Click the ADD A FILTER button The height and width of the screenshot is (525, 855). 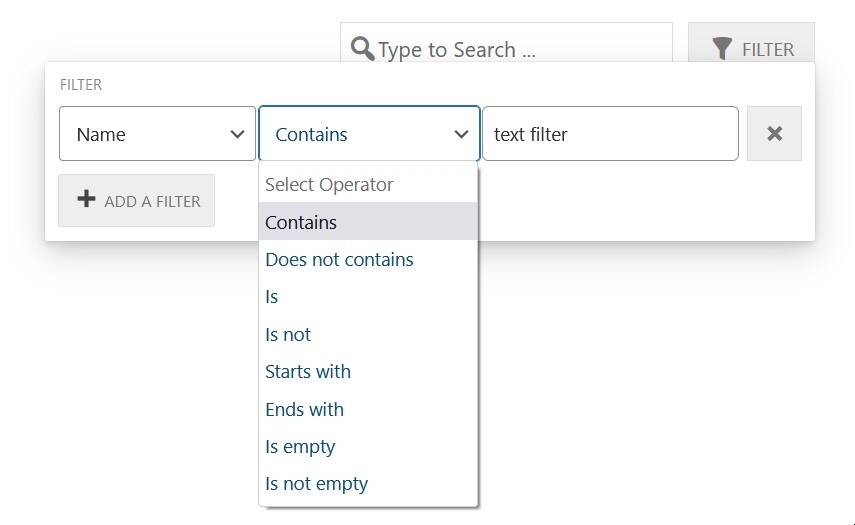coord(136,201)
